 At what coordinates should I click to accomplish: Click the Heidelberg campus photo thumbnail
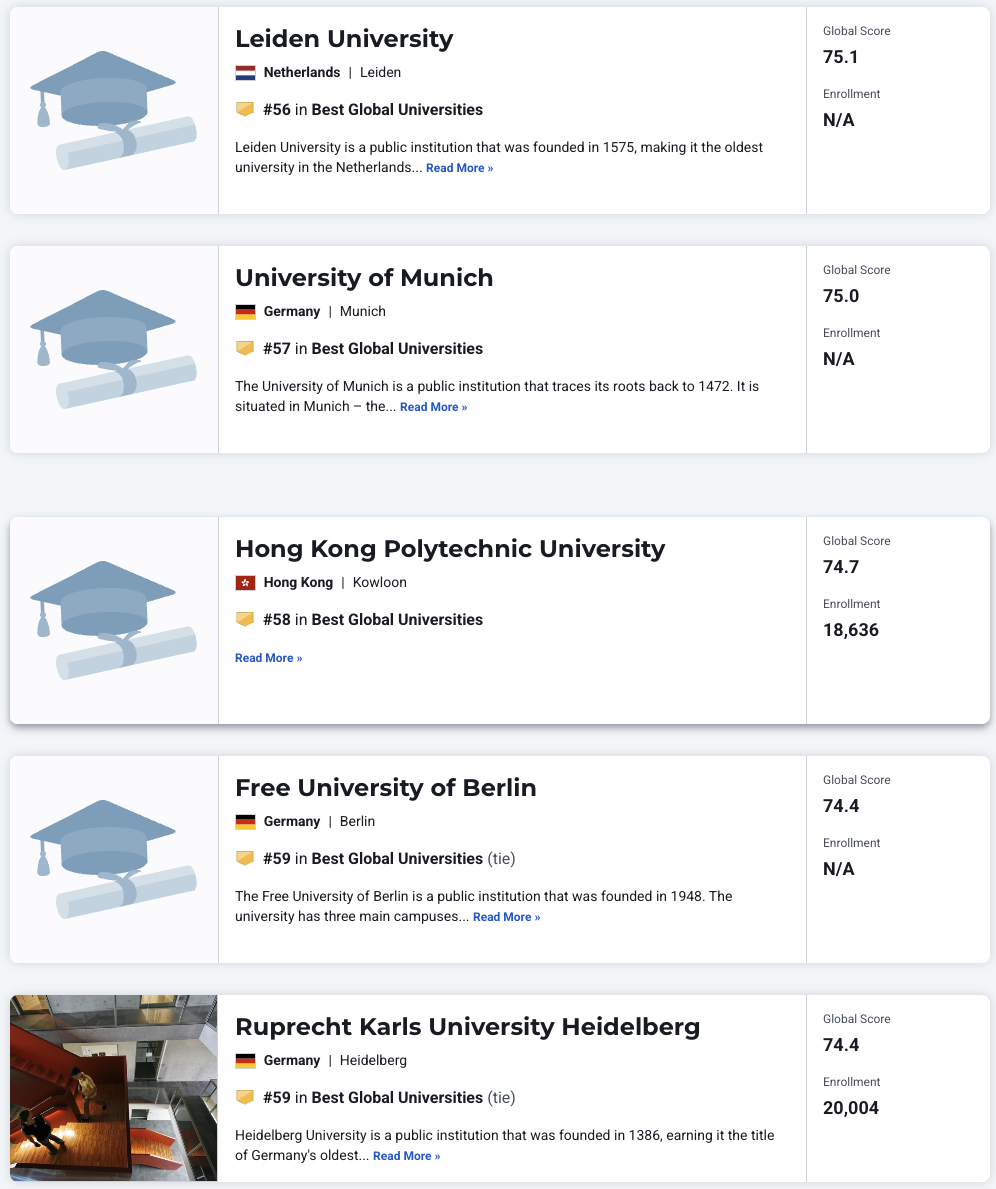pyautogui.click(x=114, y=1088)
